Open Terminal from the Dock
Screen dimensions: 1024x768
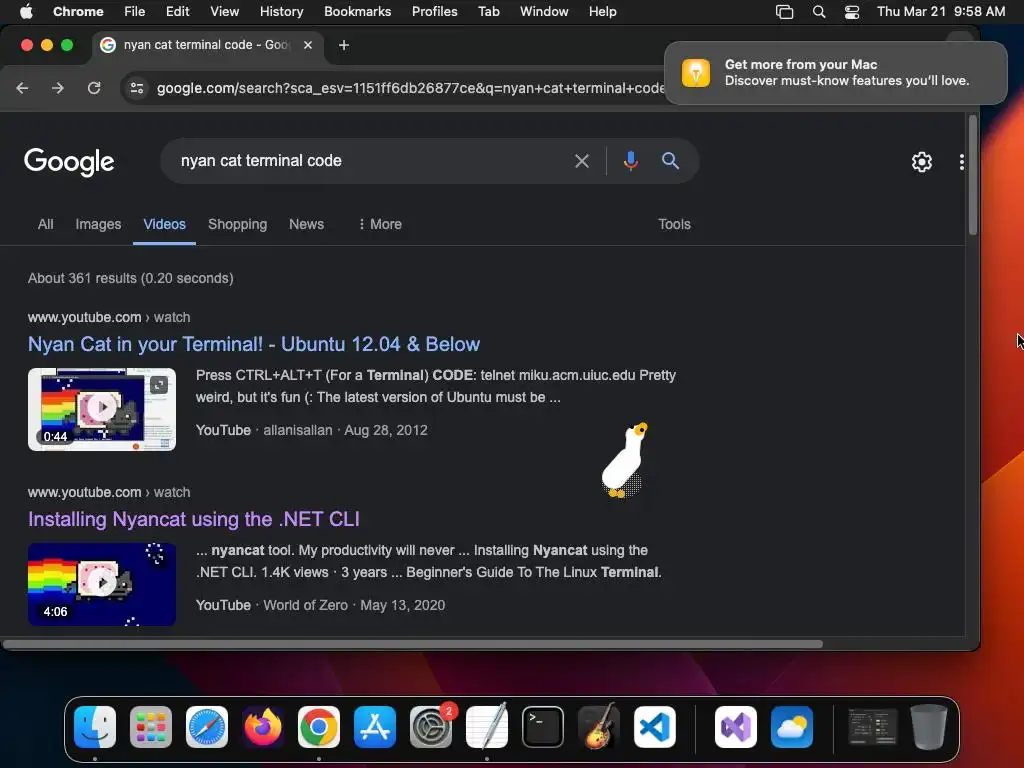(543, 727)
